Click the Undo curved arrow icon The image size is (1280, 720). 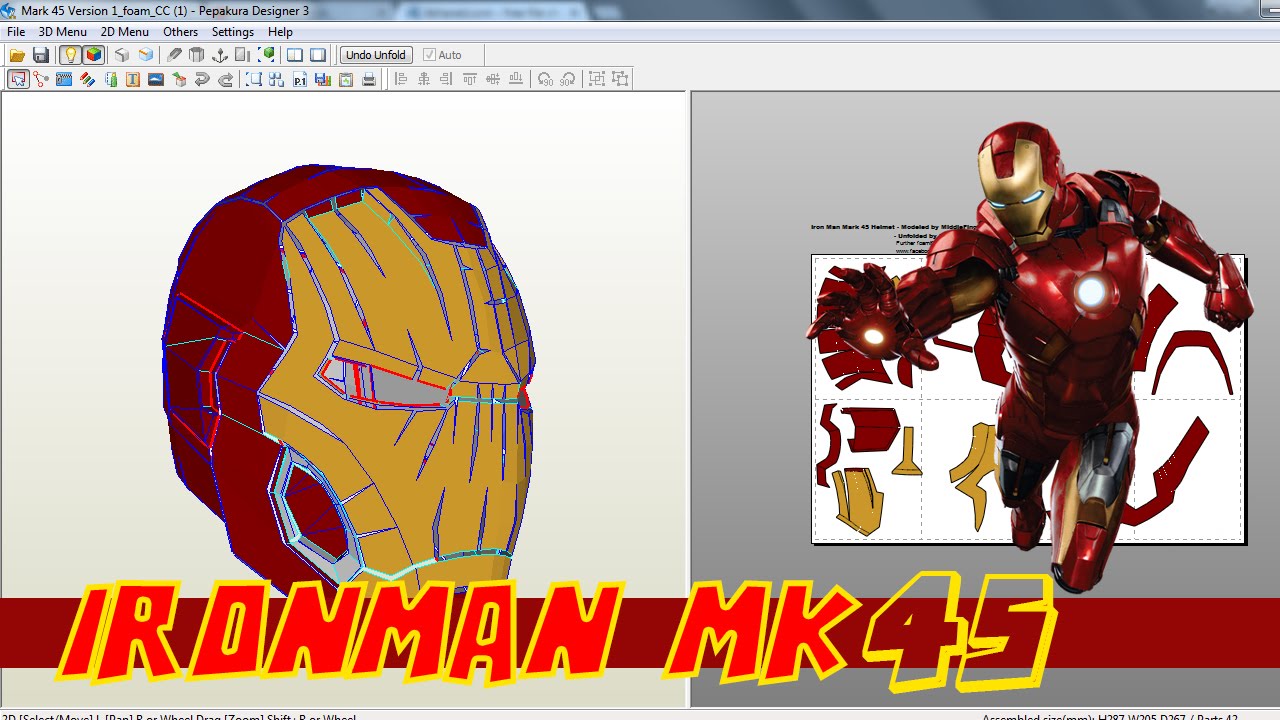coord(202,79)
